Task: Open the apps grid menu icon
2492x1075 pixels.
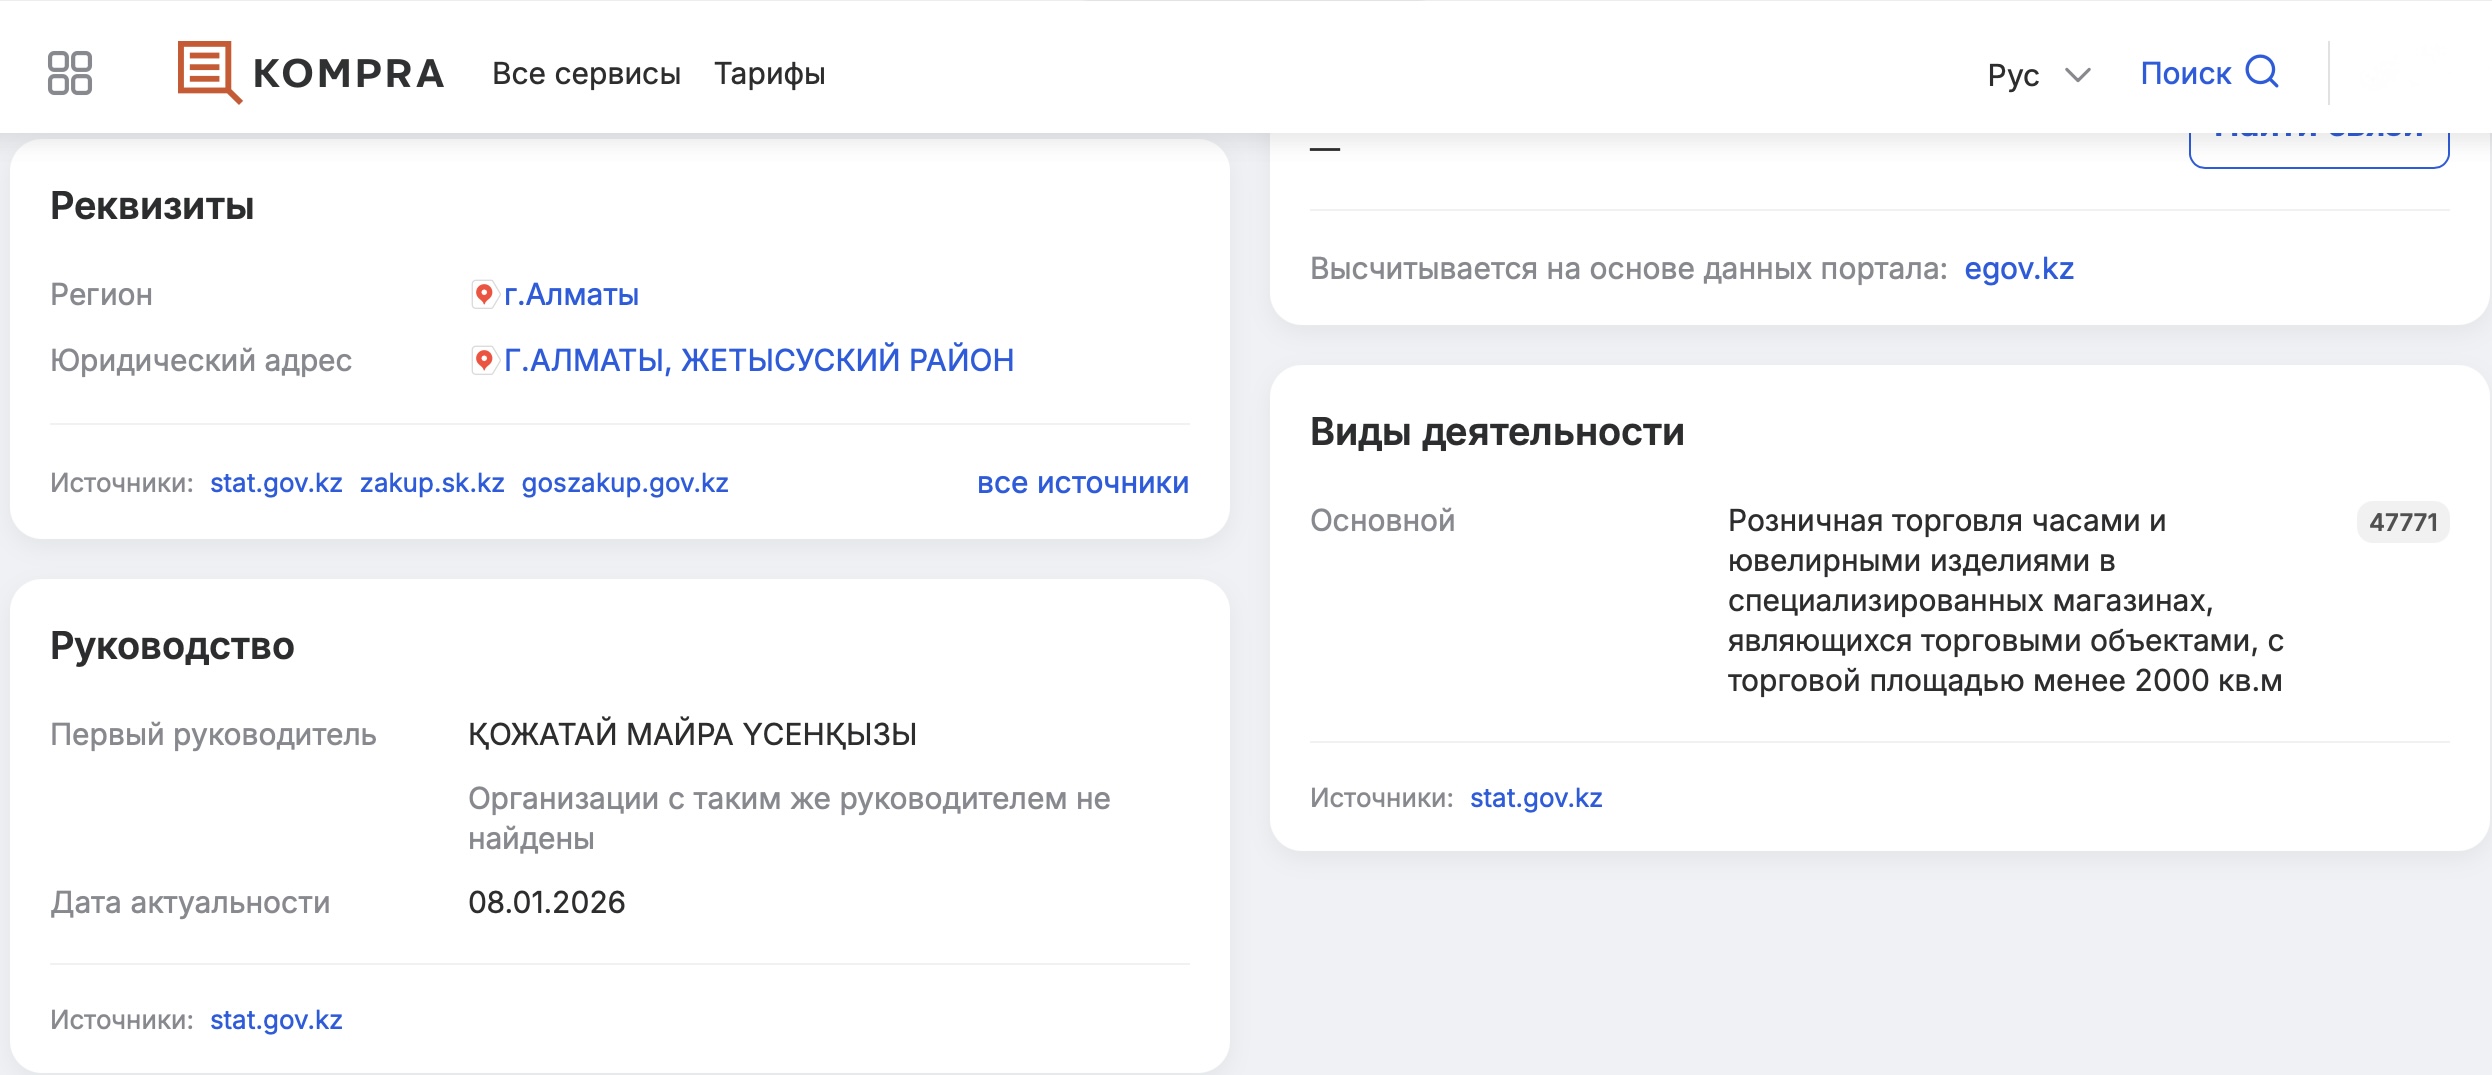Action: (x=70, y=73)
